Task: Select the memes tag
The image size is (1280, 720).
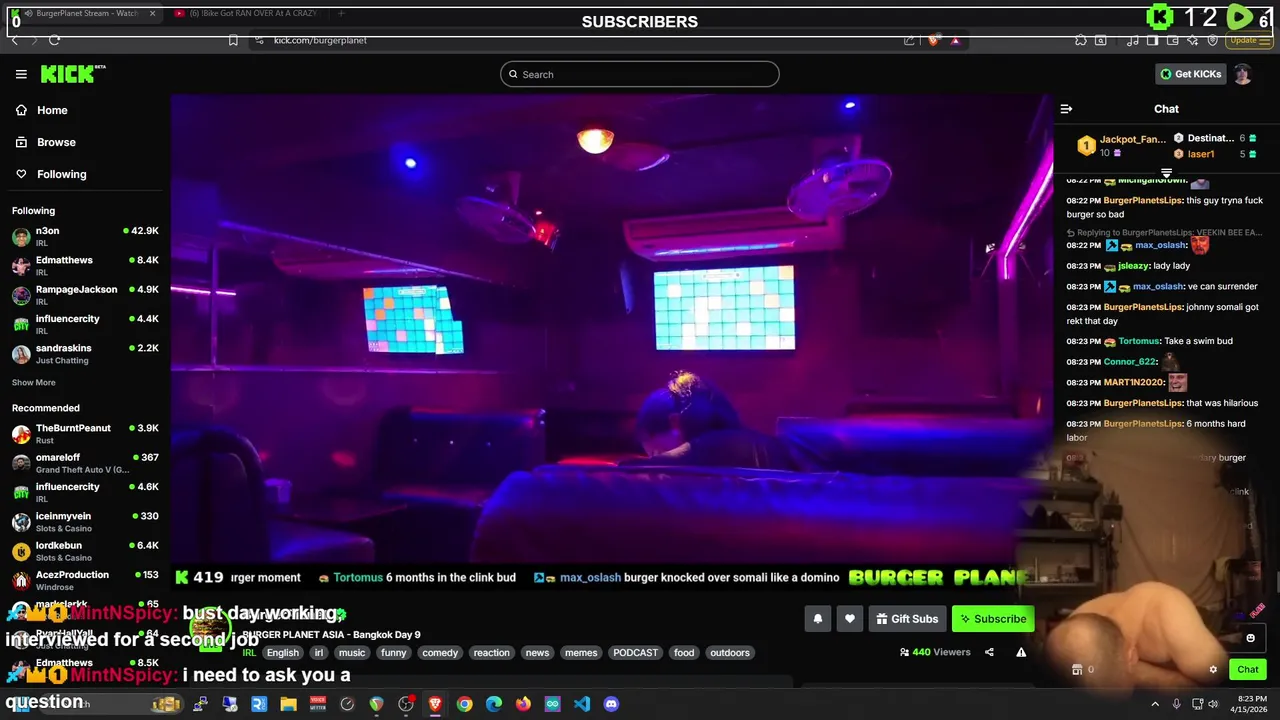Action: [581, 653]
